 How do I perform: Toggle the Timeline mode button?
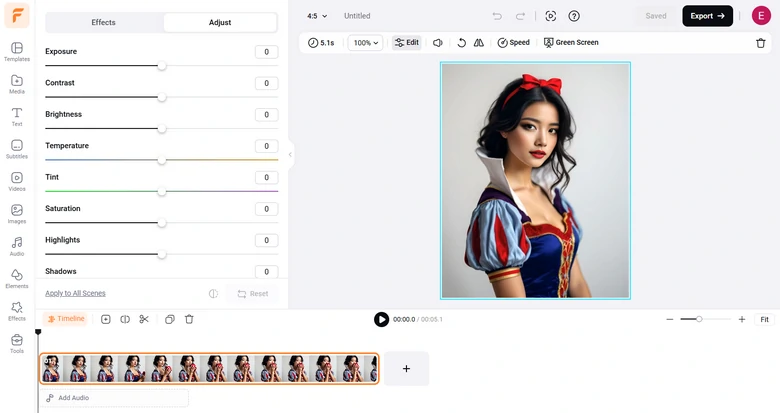66,319
